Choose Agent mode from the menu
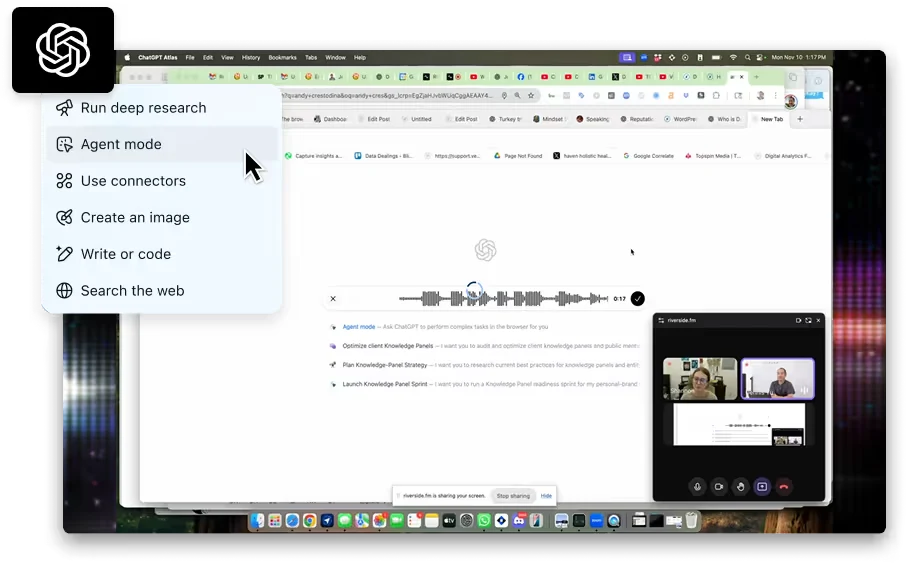 (162, 144)
